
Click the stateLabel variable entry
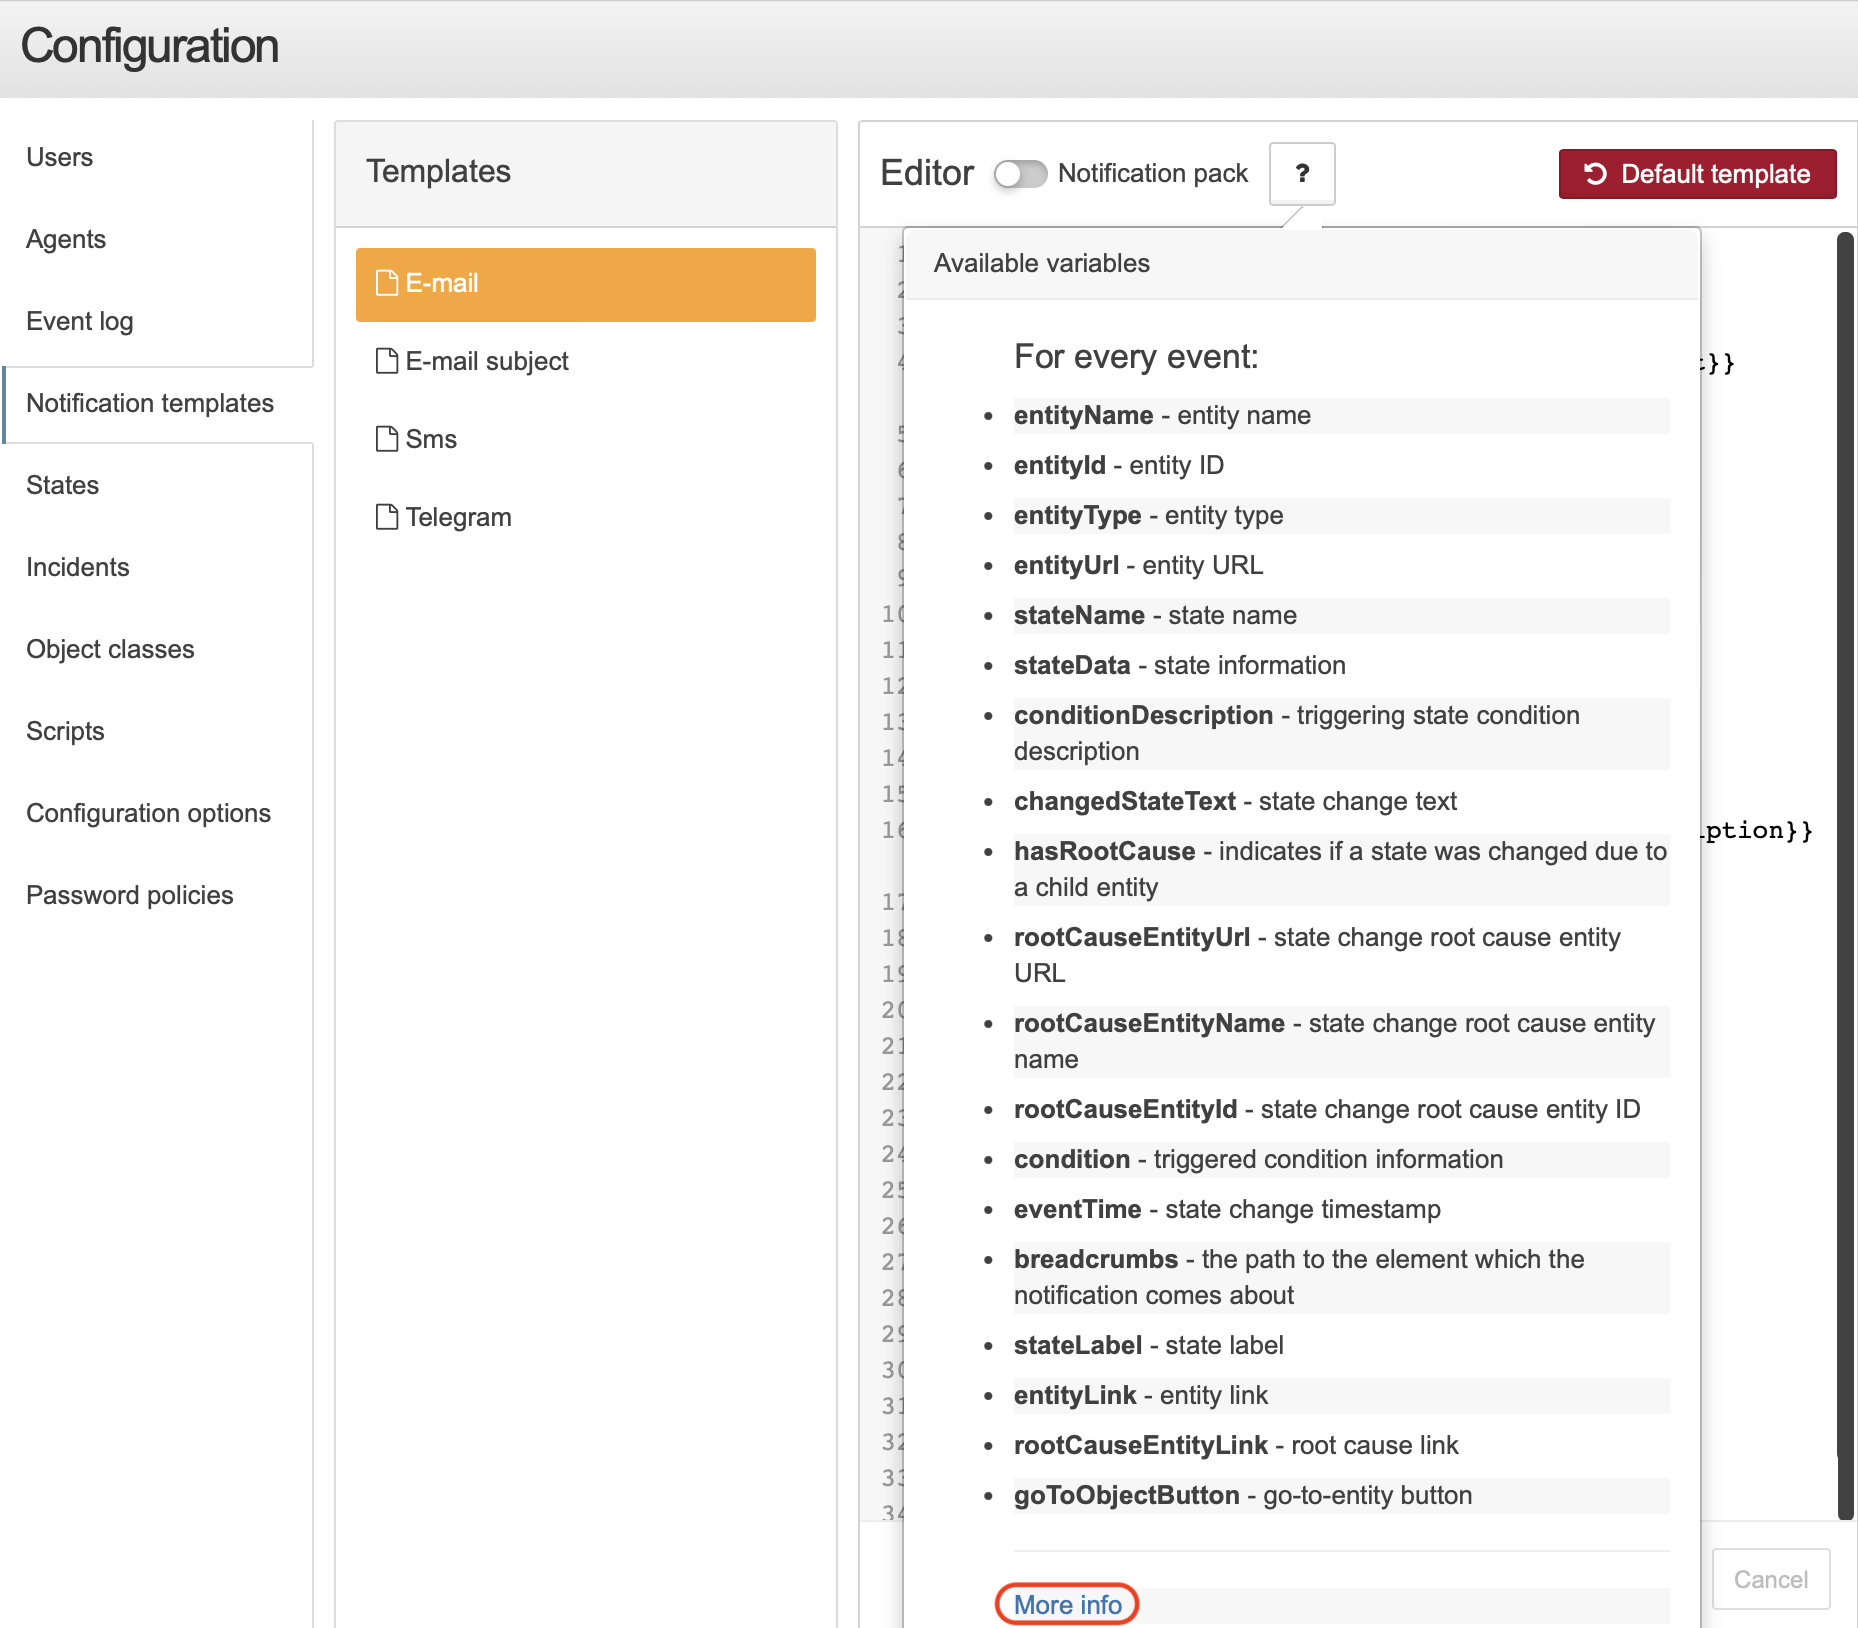click(1341, 1346)
